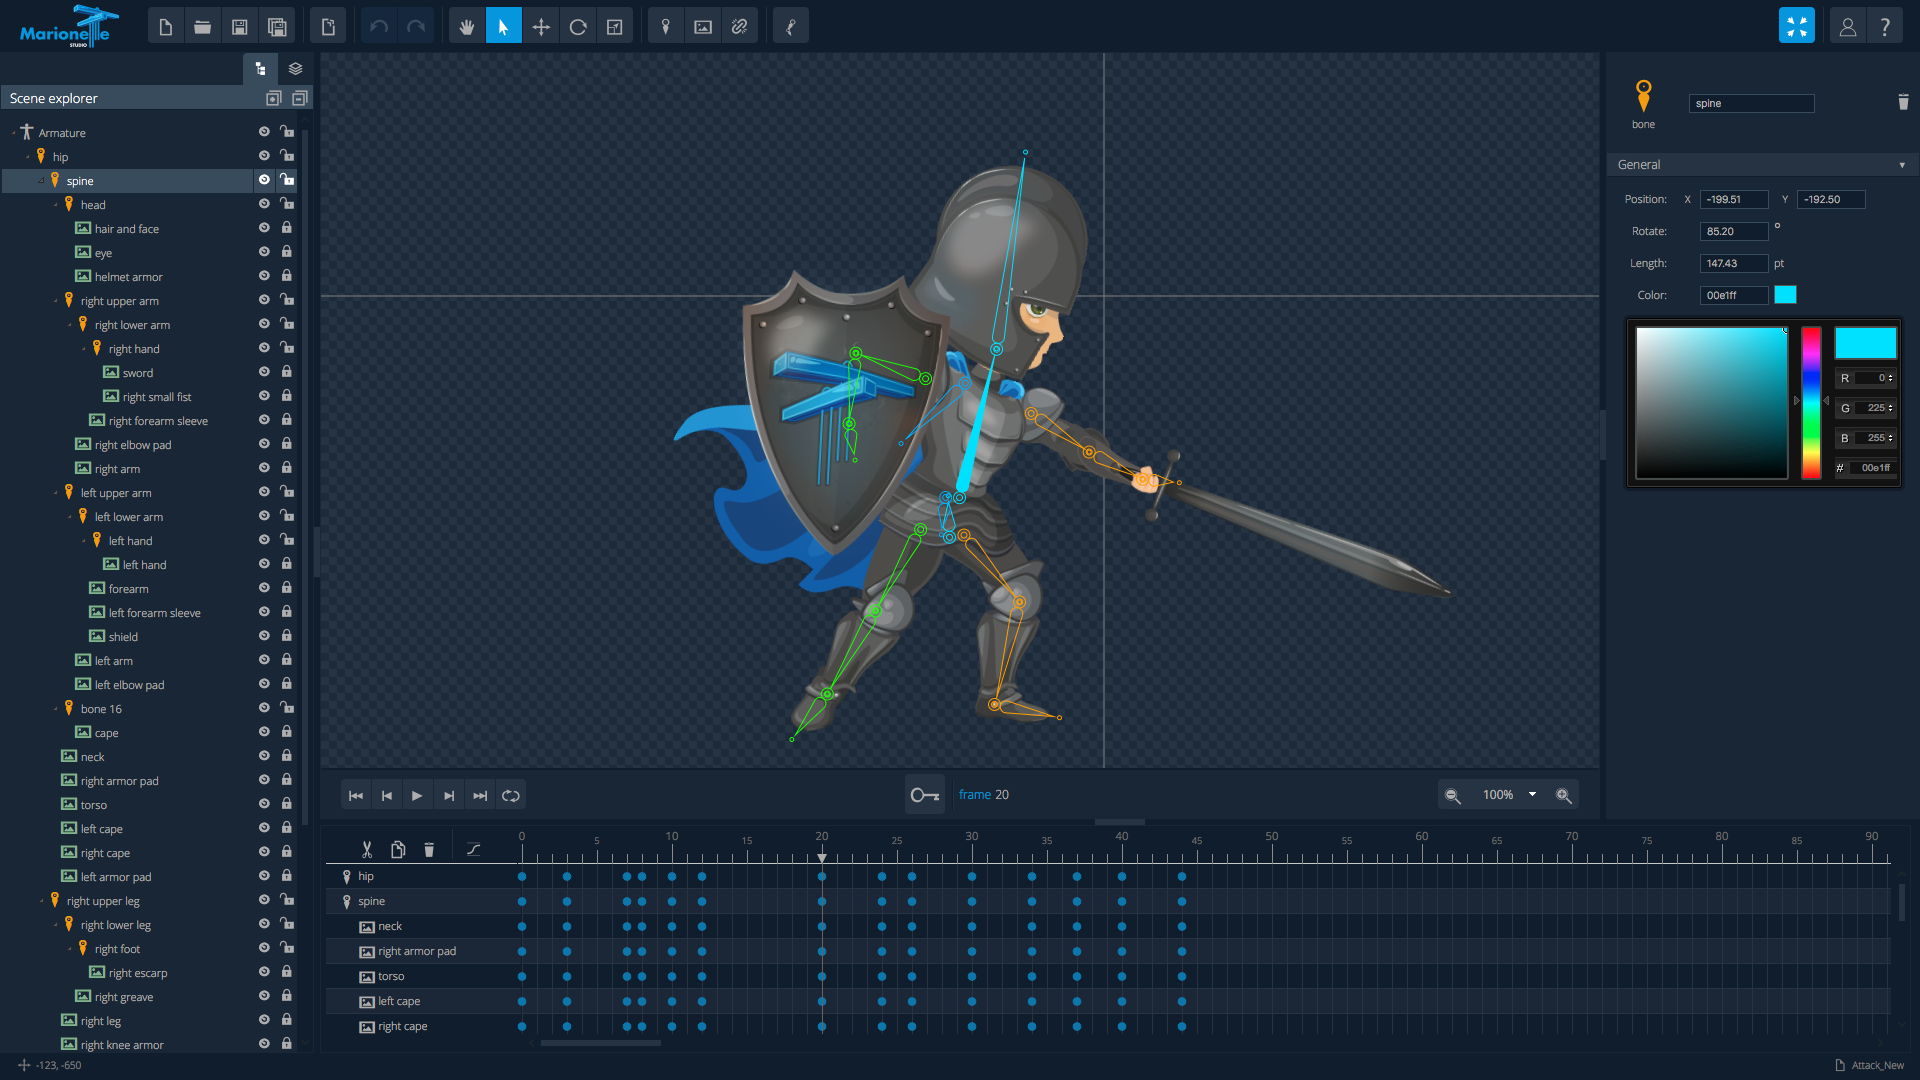Click the scissors cut icon in the timeline

367,849
